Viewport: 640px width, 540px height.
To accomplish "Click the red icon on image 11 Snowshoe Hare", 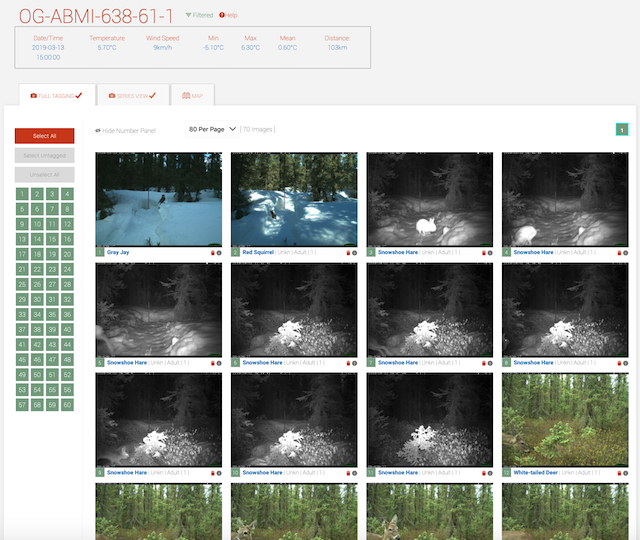I will tap(484, 473).
